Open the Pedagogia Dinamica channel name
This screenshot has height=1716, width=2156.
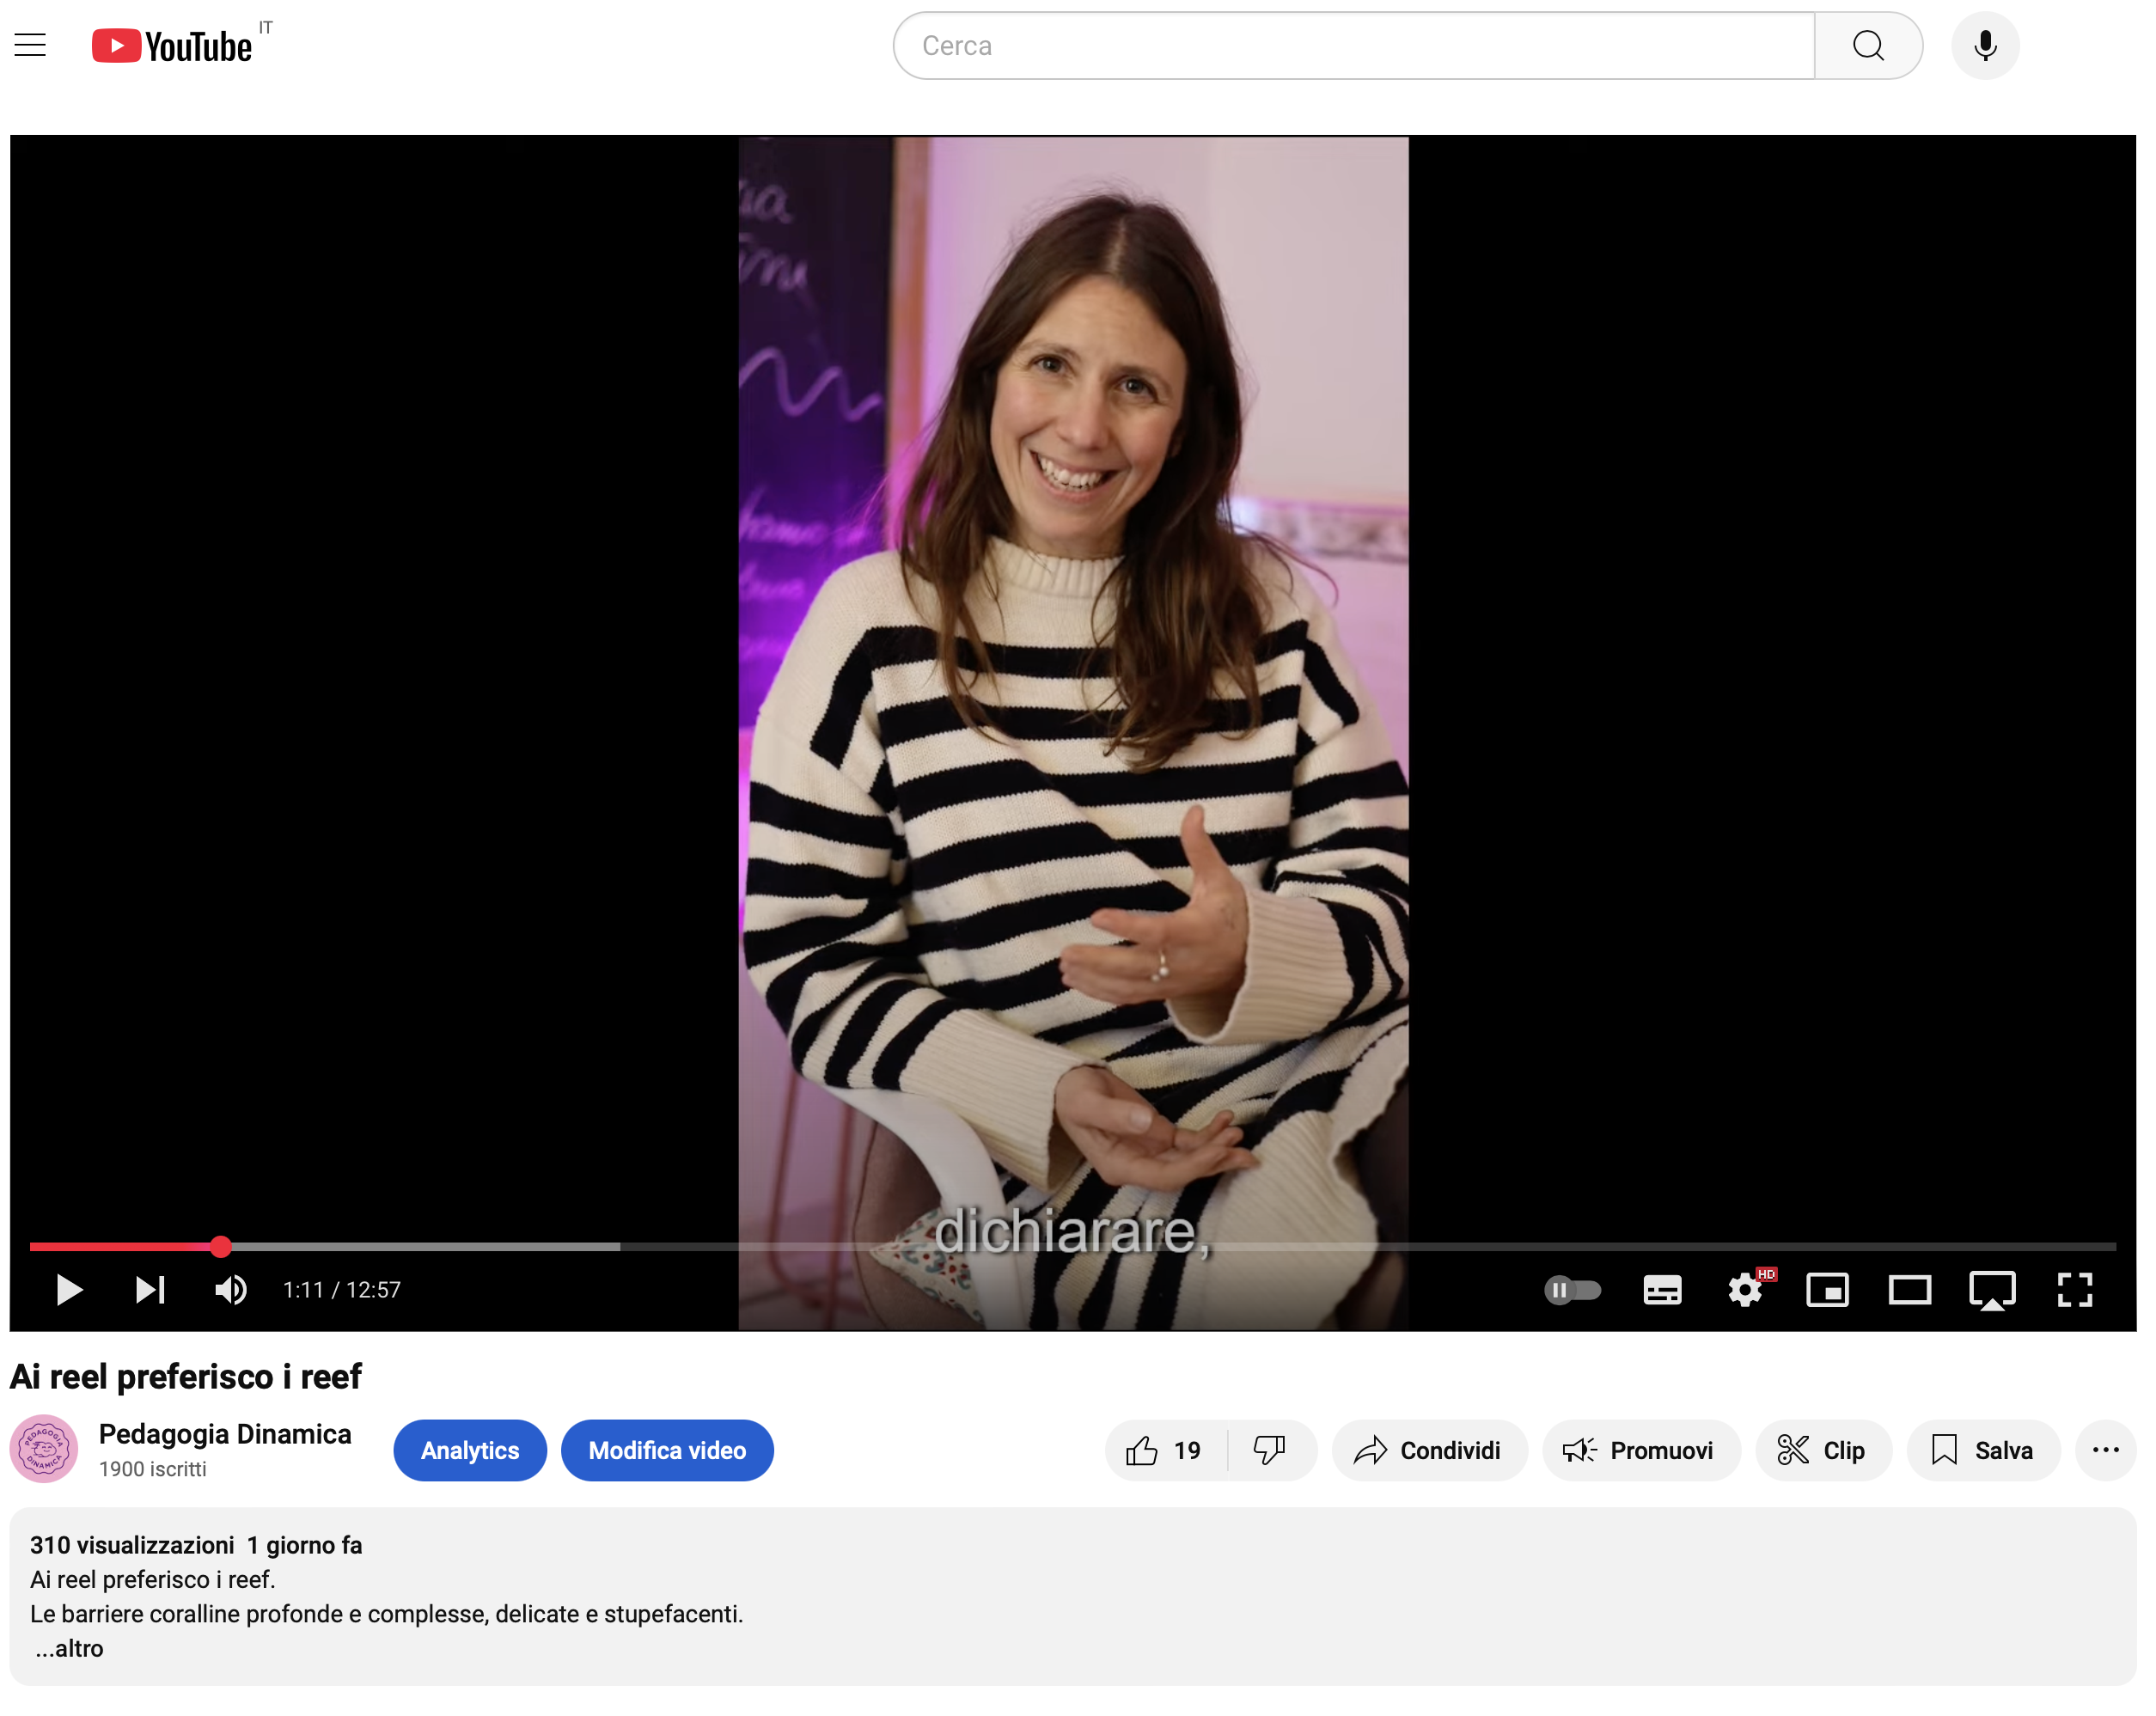(x=225, y=1434)
